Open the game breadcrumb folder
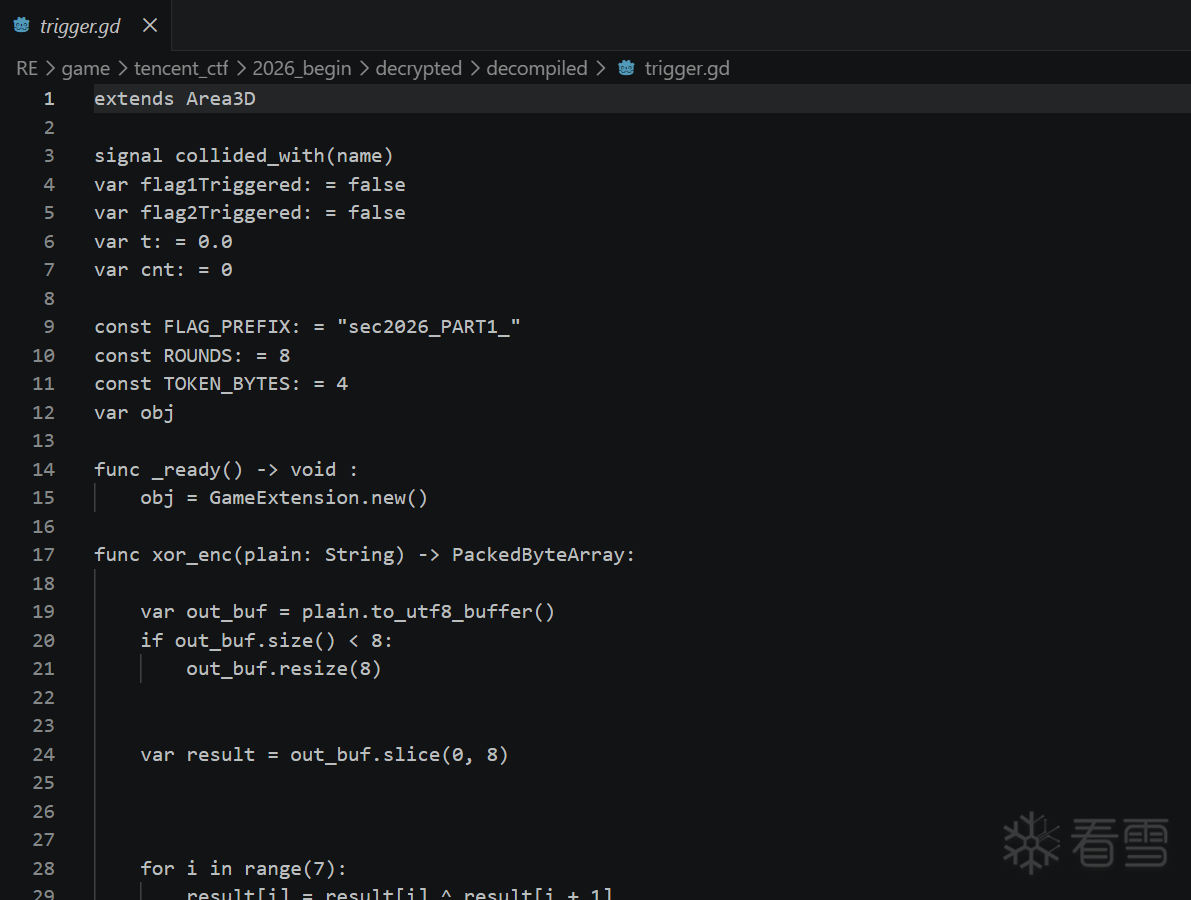1191x900 pixels. click(86, 68)
